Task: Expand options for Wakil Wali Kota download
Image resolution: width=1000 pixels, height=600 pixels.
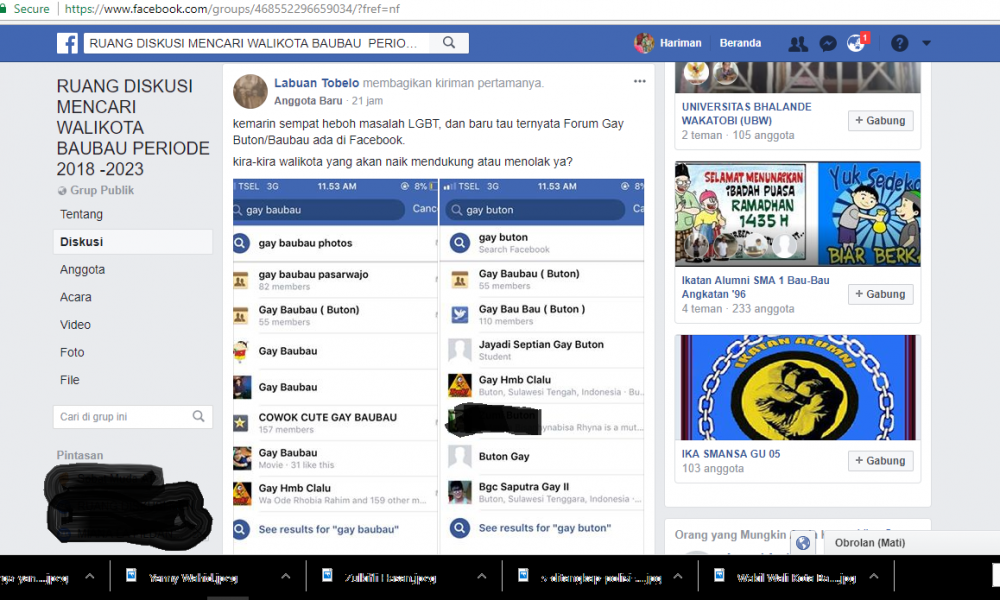Action: click(874, 576)
